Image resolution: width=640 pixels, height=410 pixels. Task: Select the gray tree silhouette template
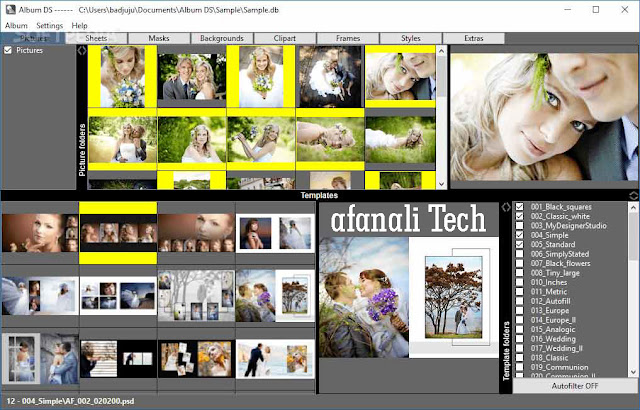[196, 295]
